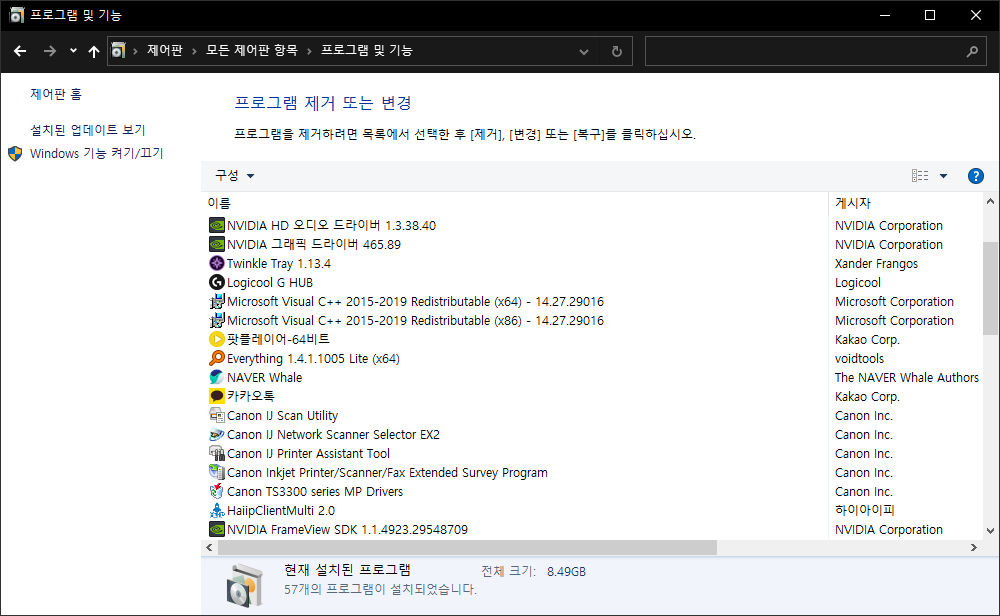Click the scroll down arrow

click(990, 531)
